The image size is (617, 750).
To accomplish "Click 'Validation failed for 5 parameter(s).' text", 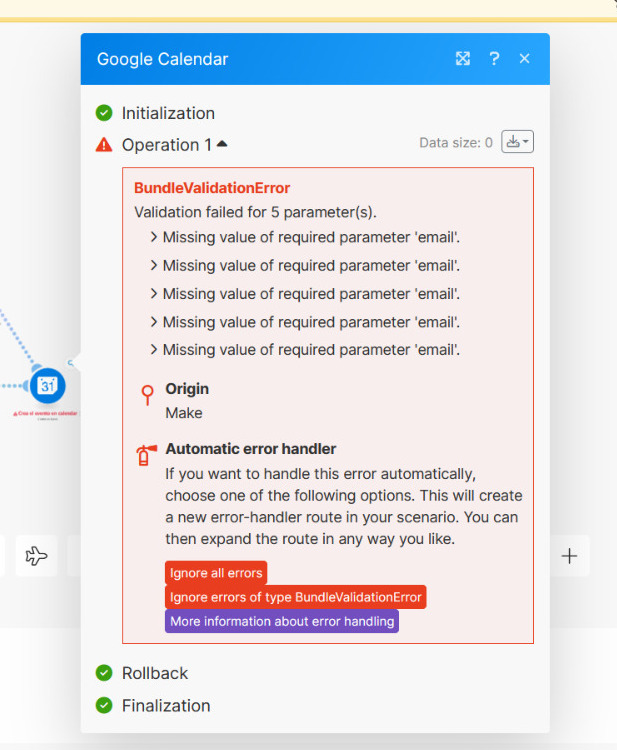I will pos(255,212).
